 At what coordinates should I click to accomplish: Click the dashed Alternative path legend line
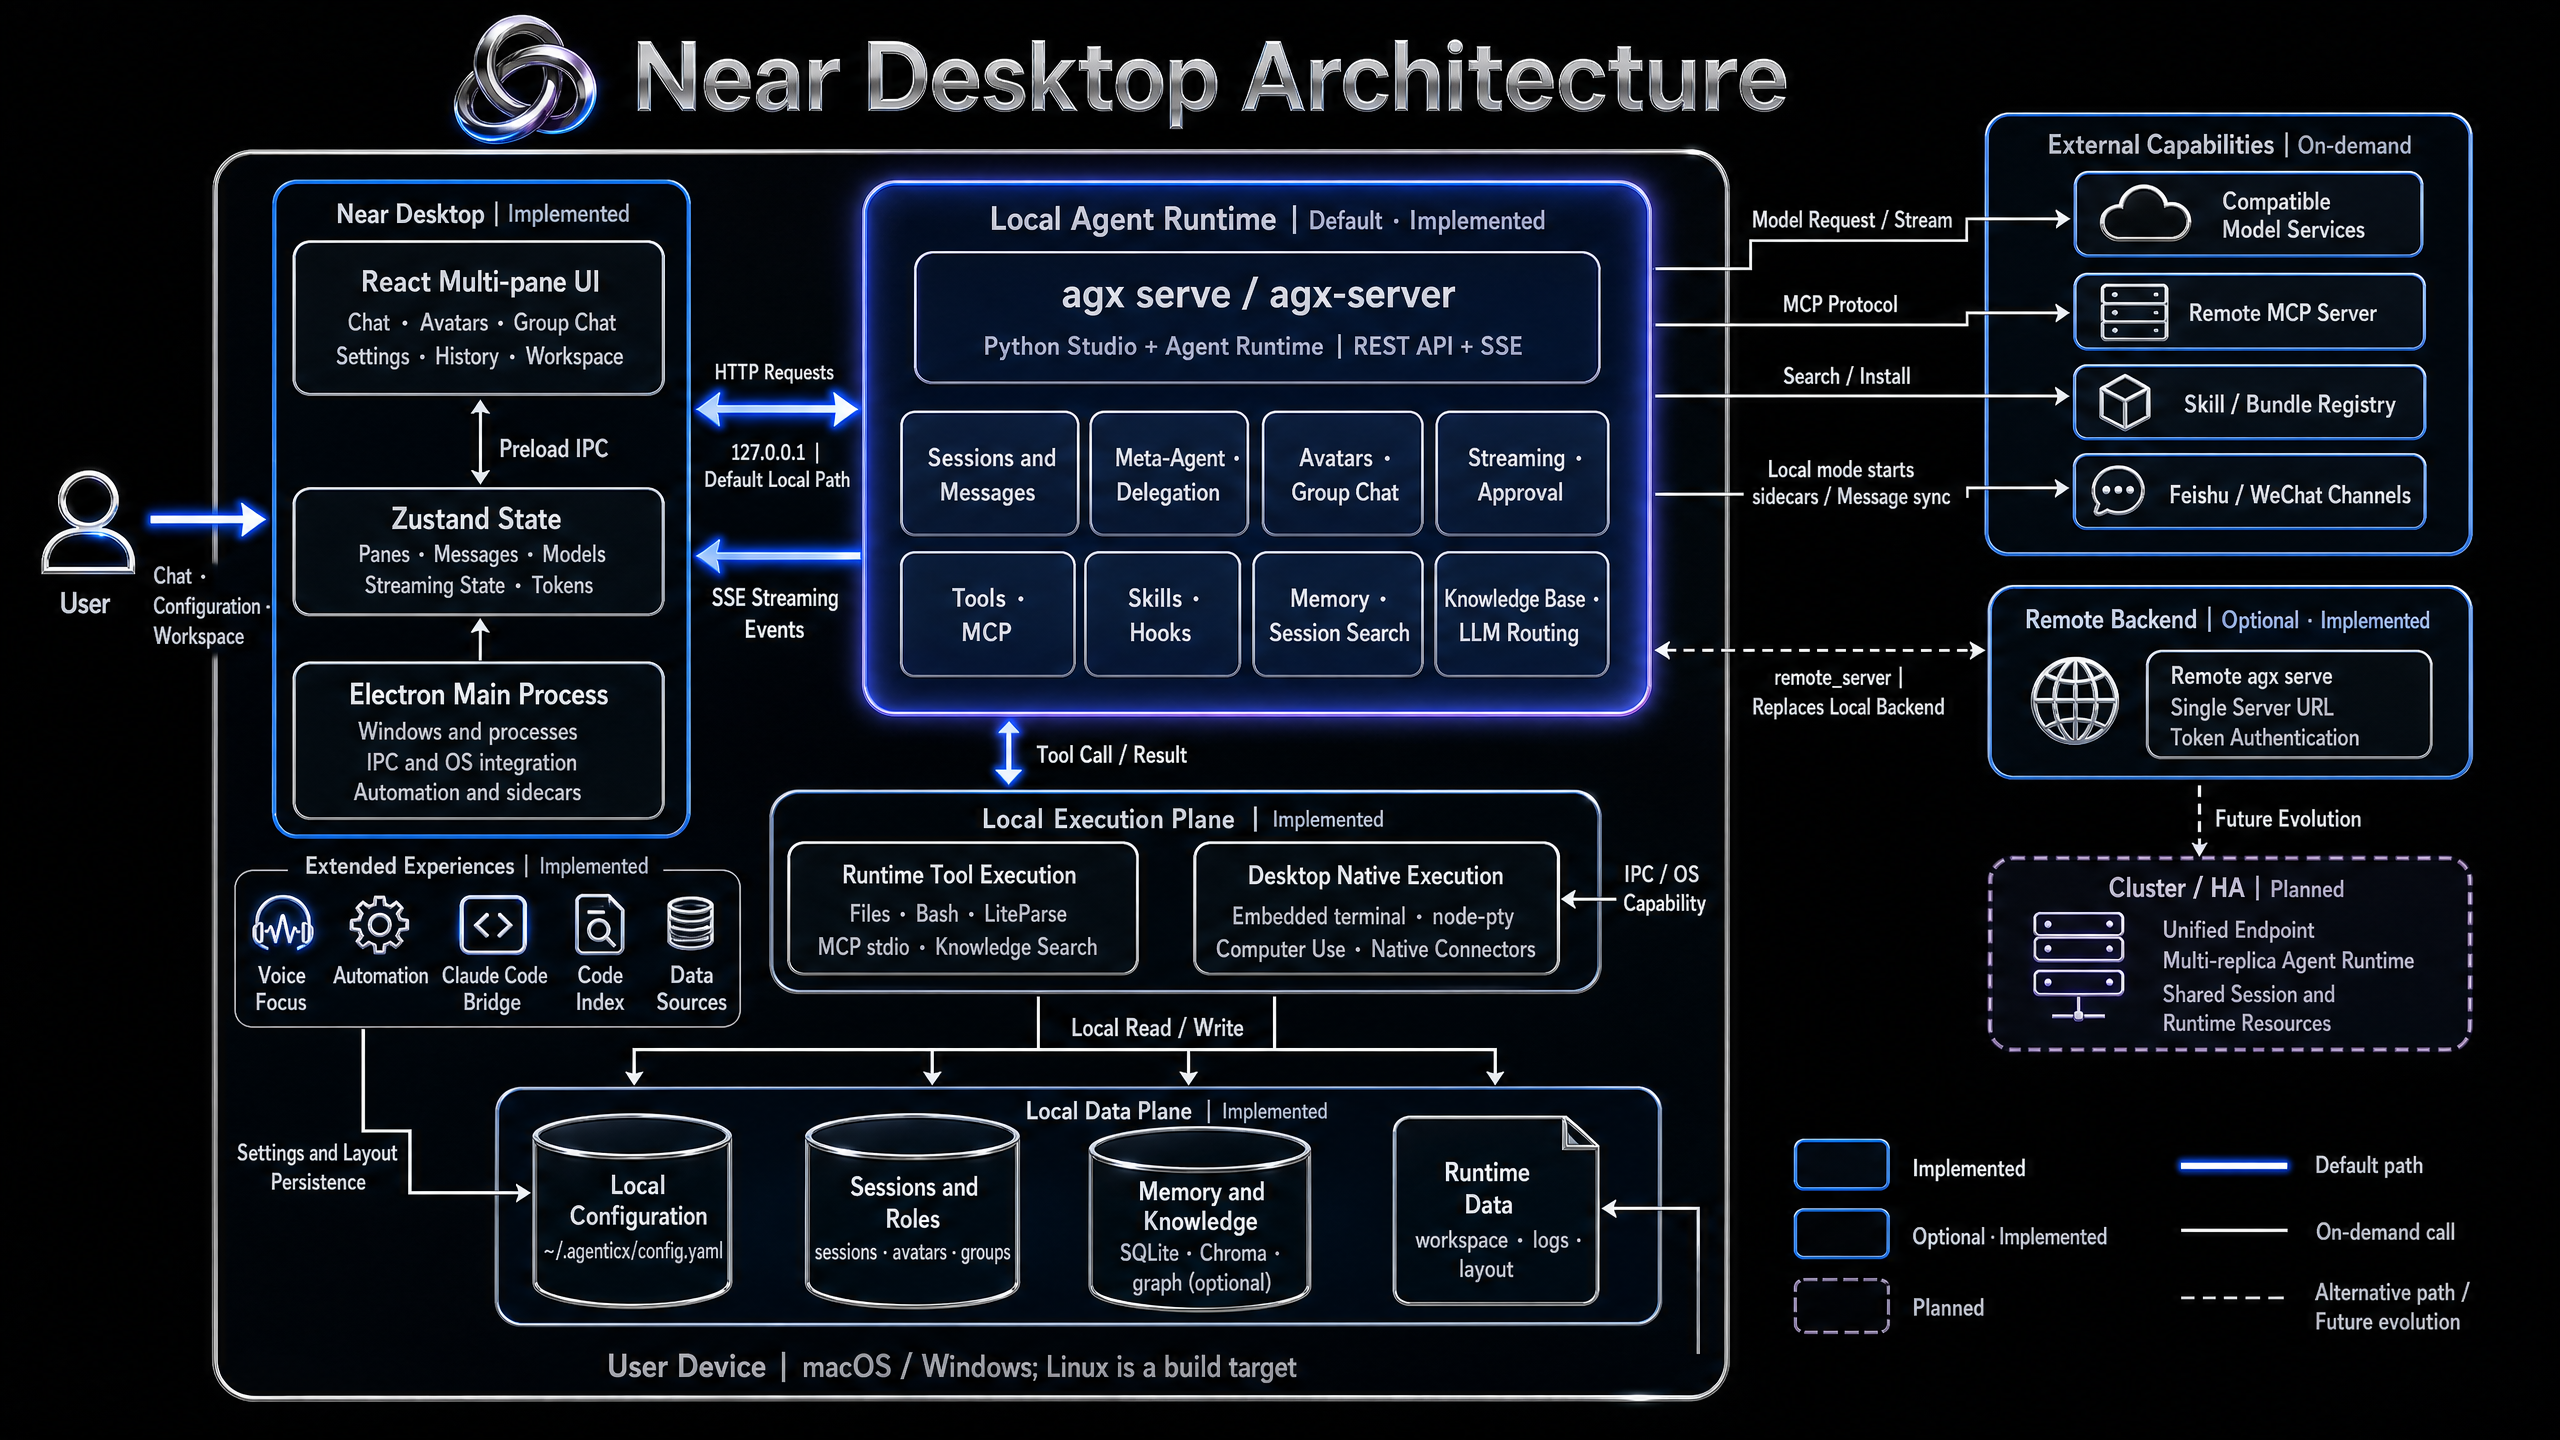pos(2233,1298)
